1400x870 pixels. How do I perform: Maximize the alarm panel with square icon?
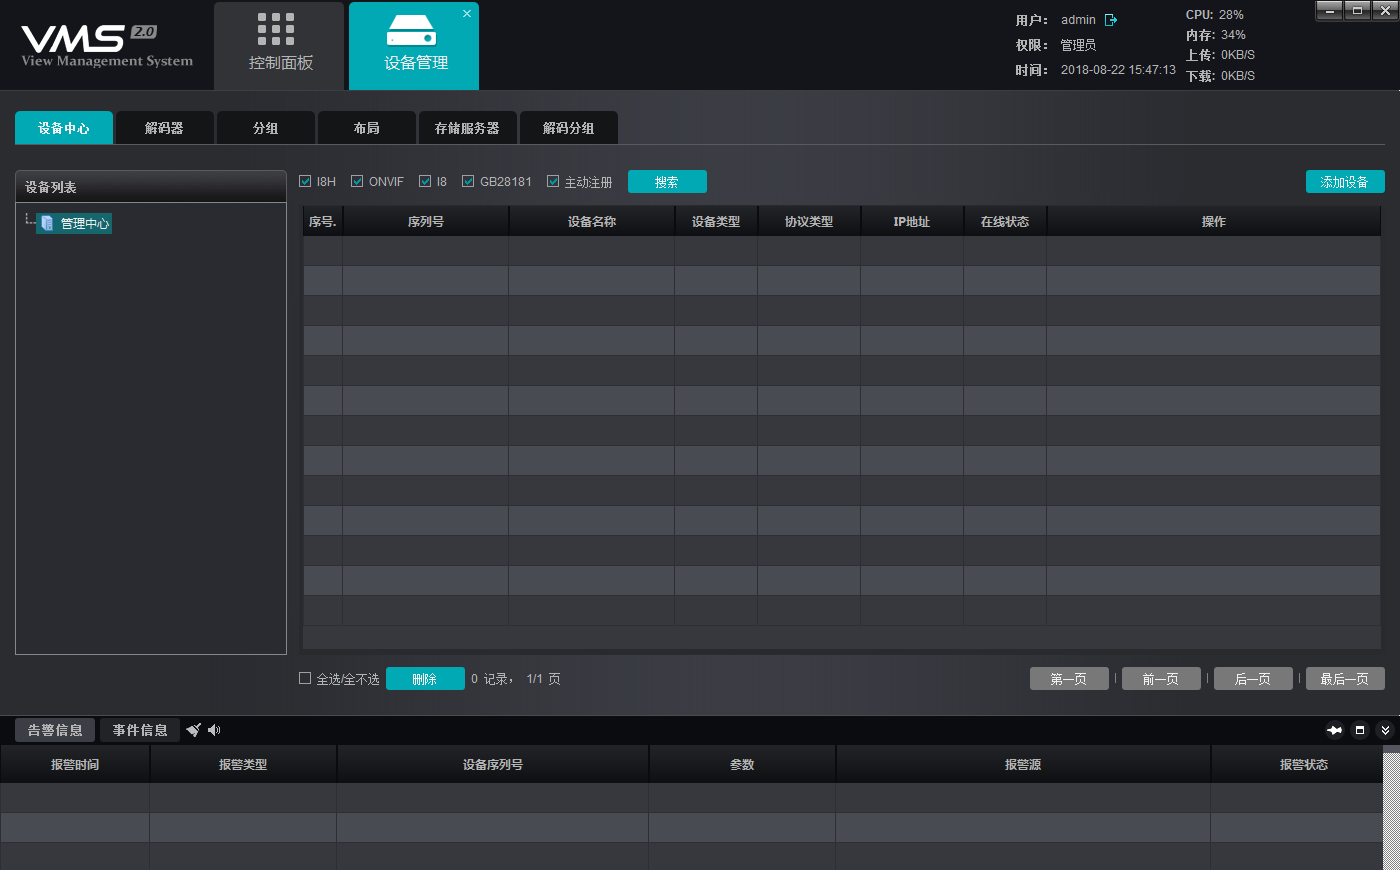(1360, 730)
